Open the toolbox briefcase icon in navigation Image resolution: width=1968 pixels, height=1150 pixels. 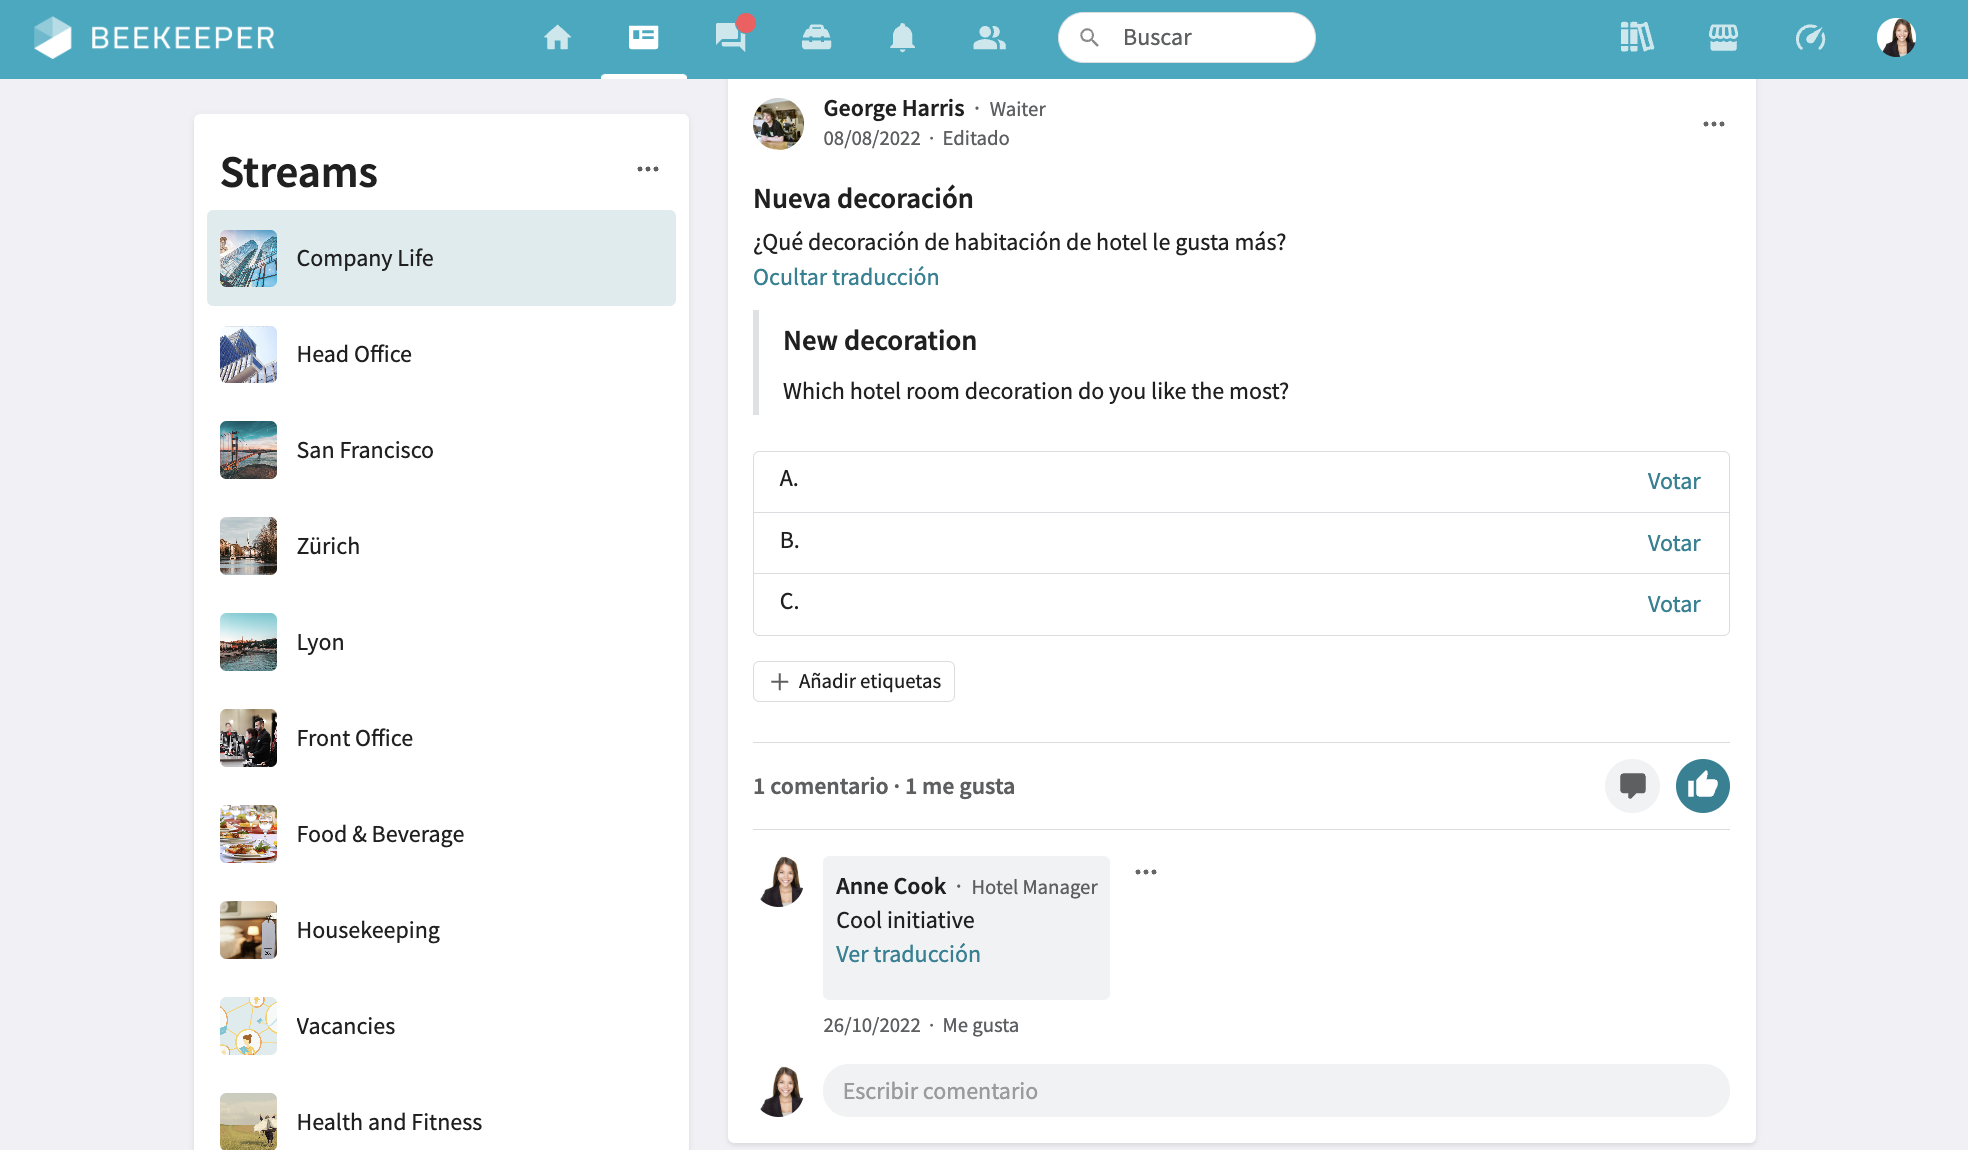pos(816,38)
